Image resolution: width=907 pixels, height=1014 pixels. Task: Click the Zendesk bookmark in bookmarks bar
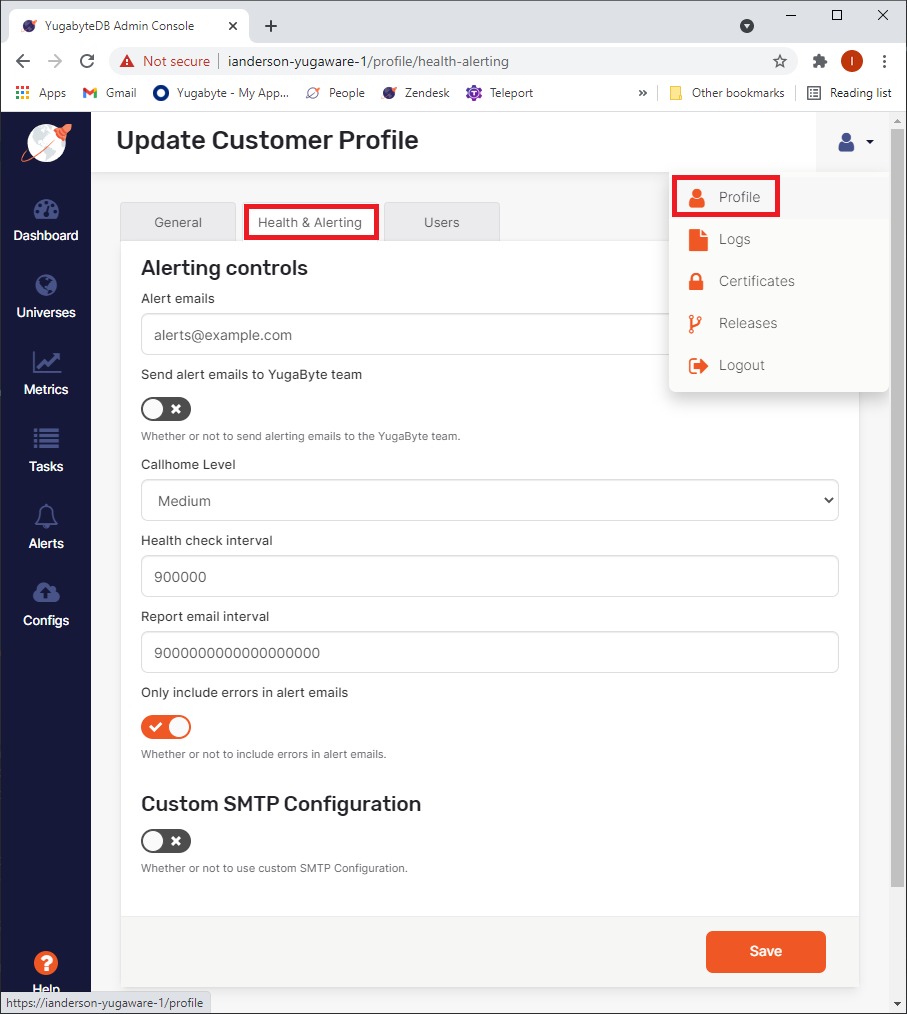416,93
